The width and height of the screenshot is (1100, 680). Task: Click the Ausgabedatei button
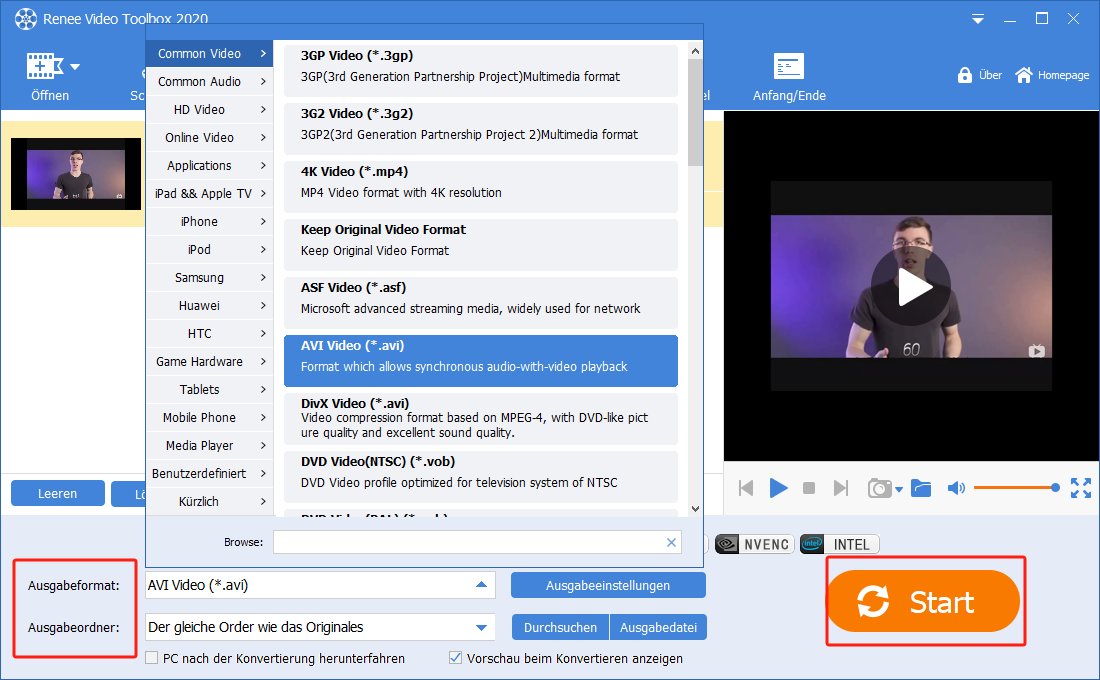[658, 627]
